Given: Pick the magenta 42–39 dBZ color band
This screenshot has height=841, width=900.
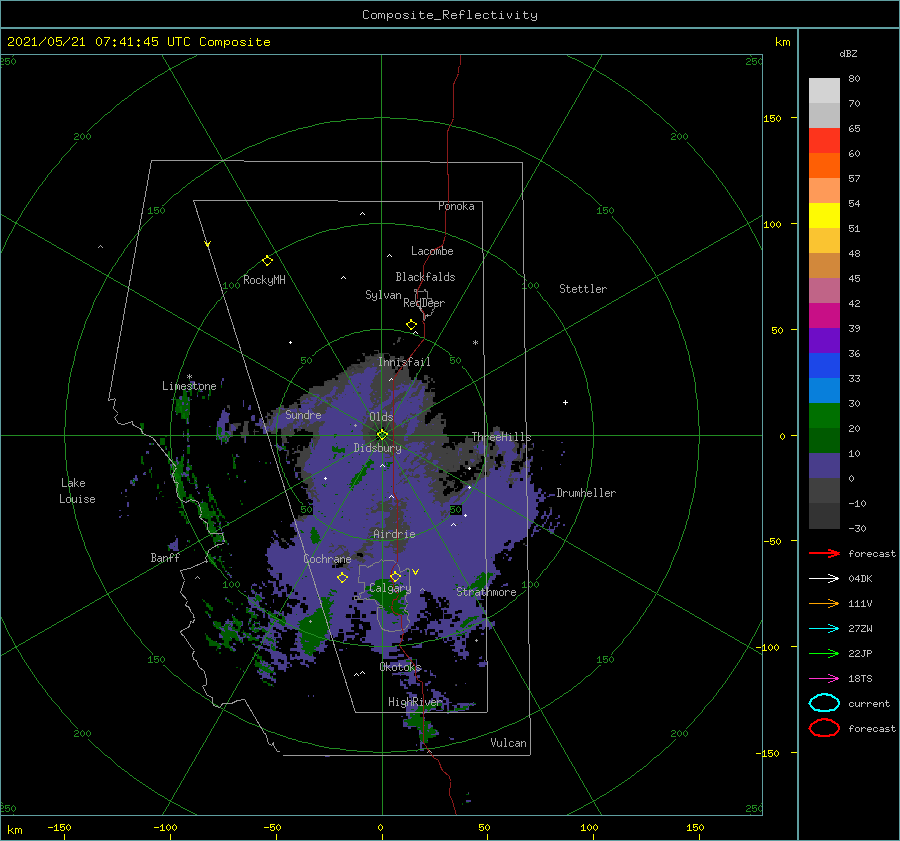Looking at the screenshot, I should [824, 315].
